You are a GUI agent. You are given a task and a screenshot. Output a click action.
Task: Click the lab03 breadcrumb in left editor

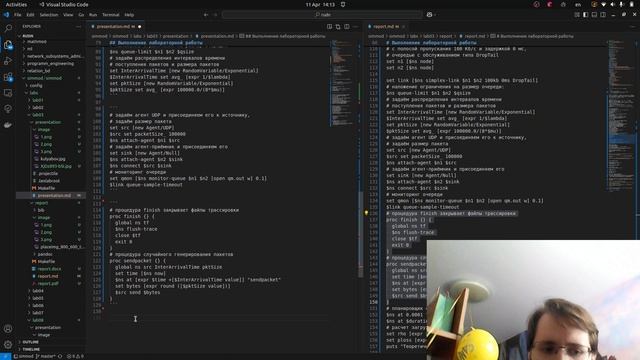pyautogui.click(x=152, y=36)
